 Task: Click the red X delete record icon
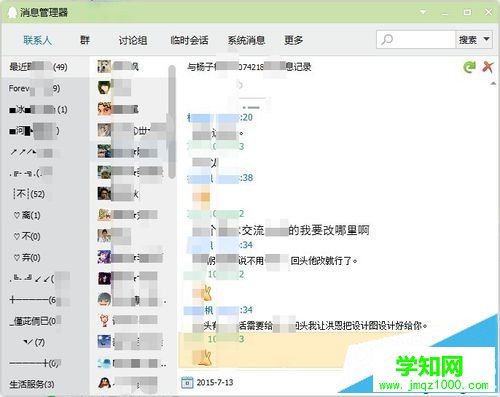point(488,67)
